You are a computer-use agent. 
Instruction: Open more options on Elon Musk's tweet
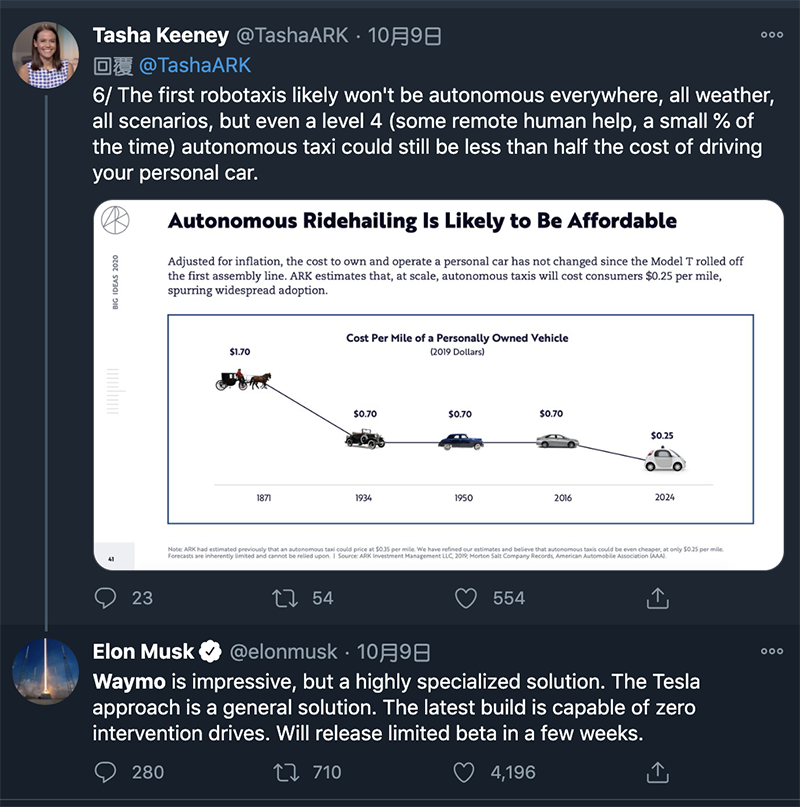point(772,651)
